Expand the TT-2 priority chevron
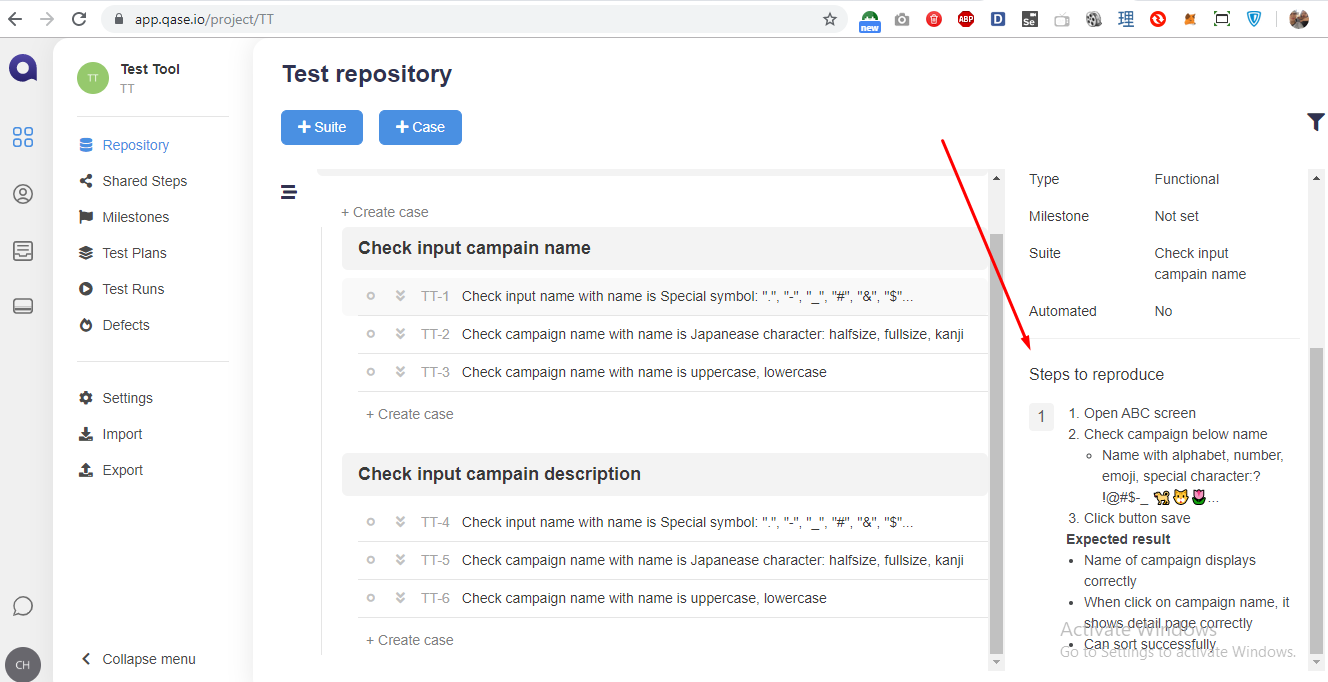 tap(400, 334)
